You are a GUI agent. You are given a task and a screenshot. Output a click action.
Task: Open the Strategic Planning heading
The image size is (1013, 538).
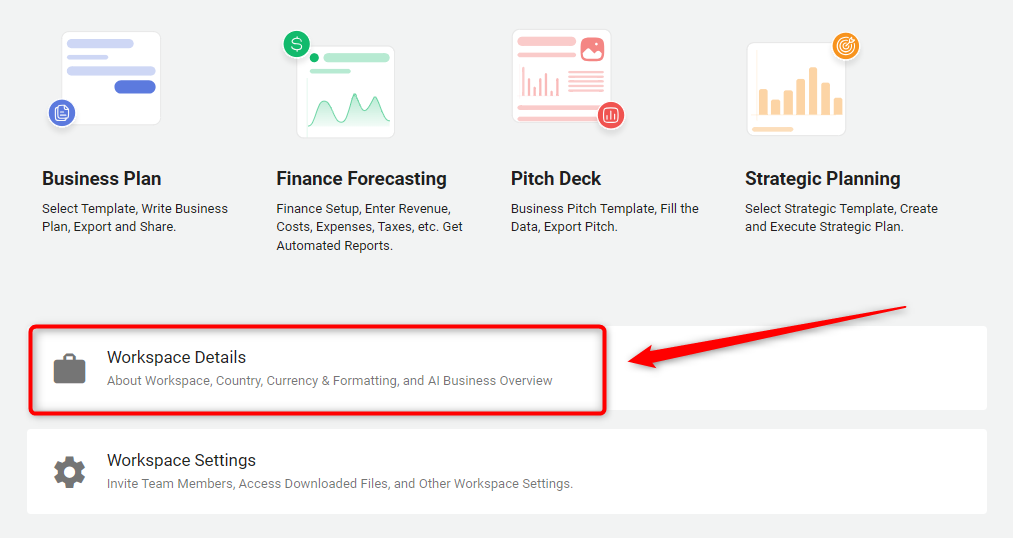(822, 179)
